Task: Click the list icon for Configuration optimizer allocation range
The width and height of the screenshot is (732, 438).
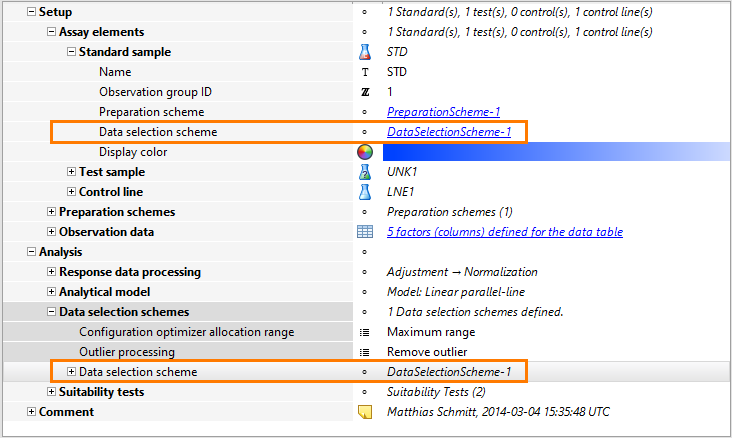Action: pyautogui.click(x=365, y=332)
